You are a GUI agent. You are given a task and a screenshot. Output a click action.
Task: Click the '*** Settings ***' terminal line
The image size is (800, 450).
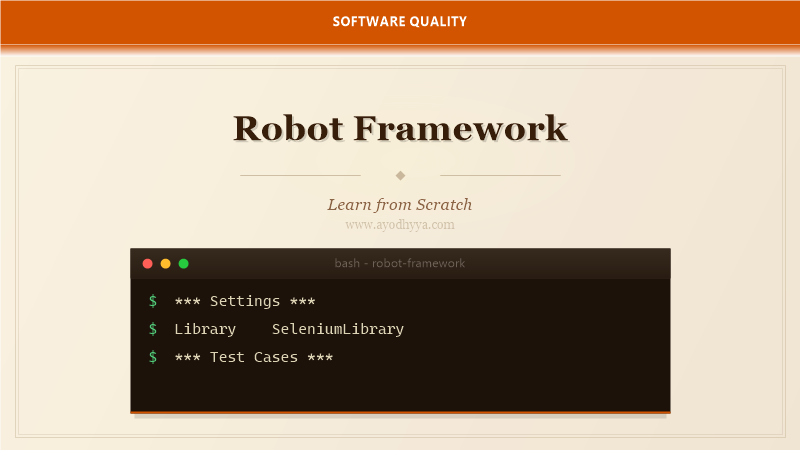click(245, 301)
